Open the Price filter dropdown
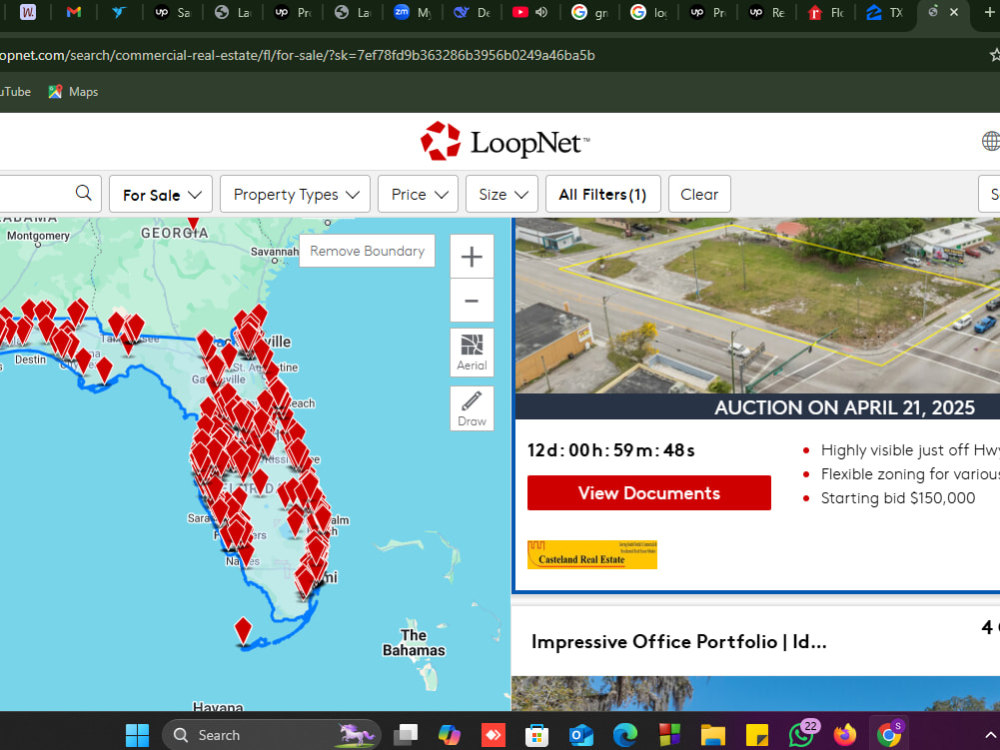This screenshot has width=1000, height=750. point(418,195)
